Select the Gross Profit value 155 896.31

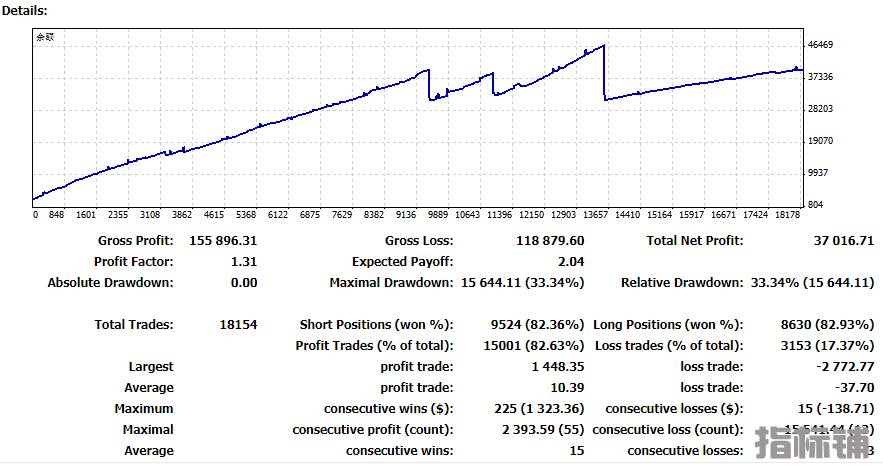[x=223, y=241]
